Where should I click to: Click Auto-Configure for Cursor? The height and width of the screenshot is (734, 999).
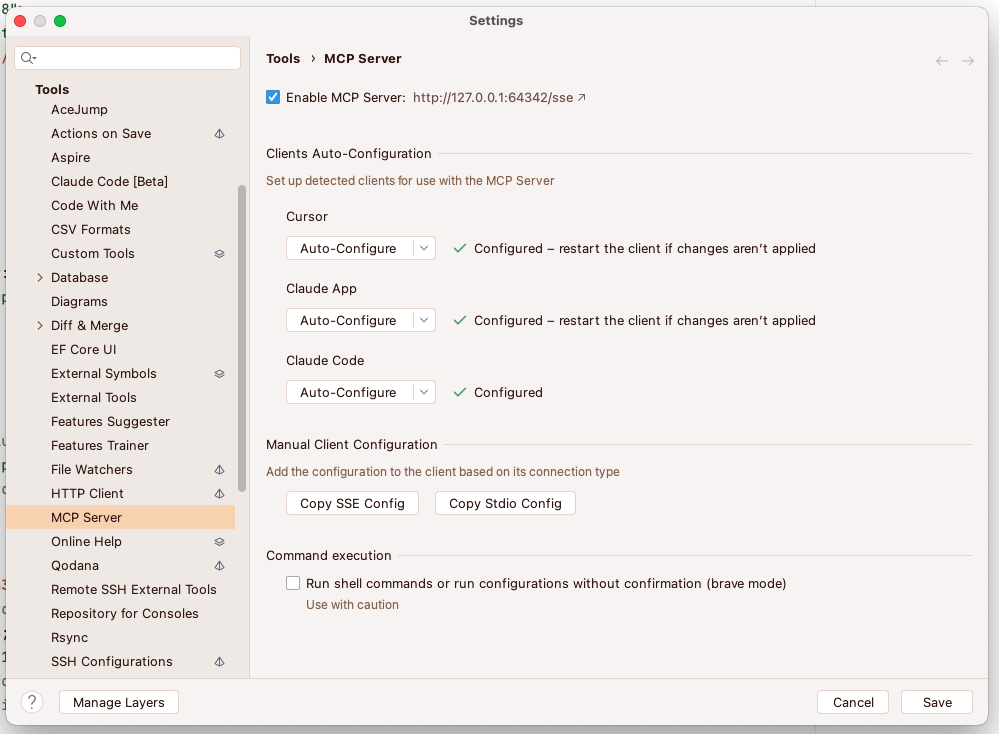click(x=349, y=248)
